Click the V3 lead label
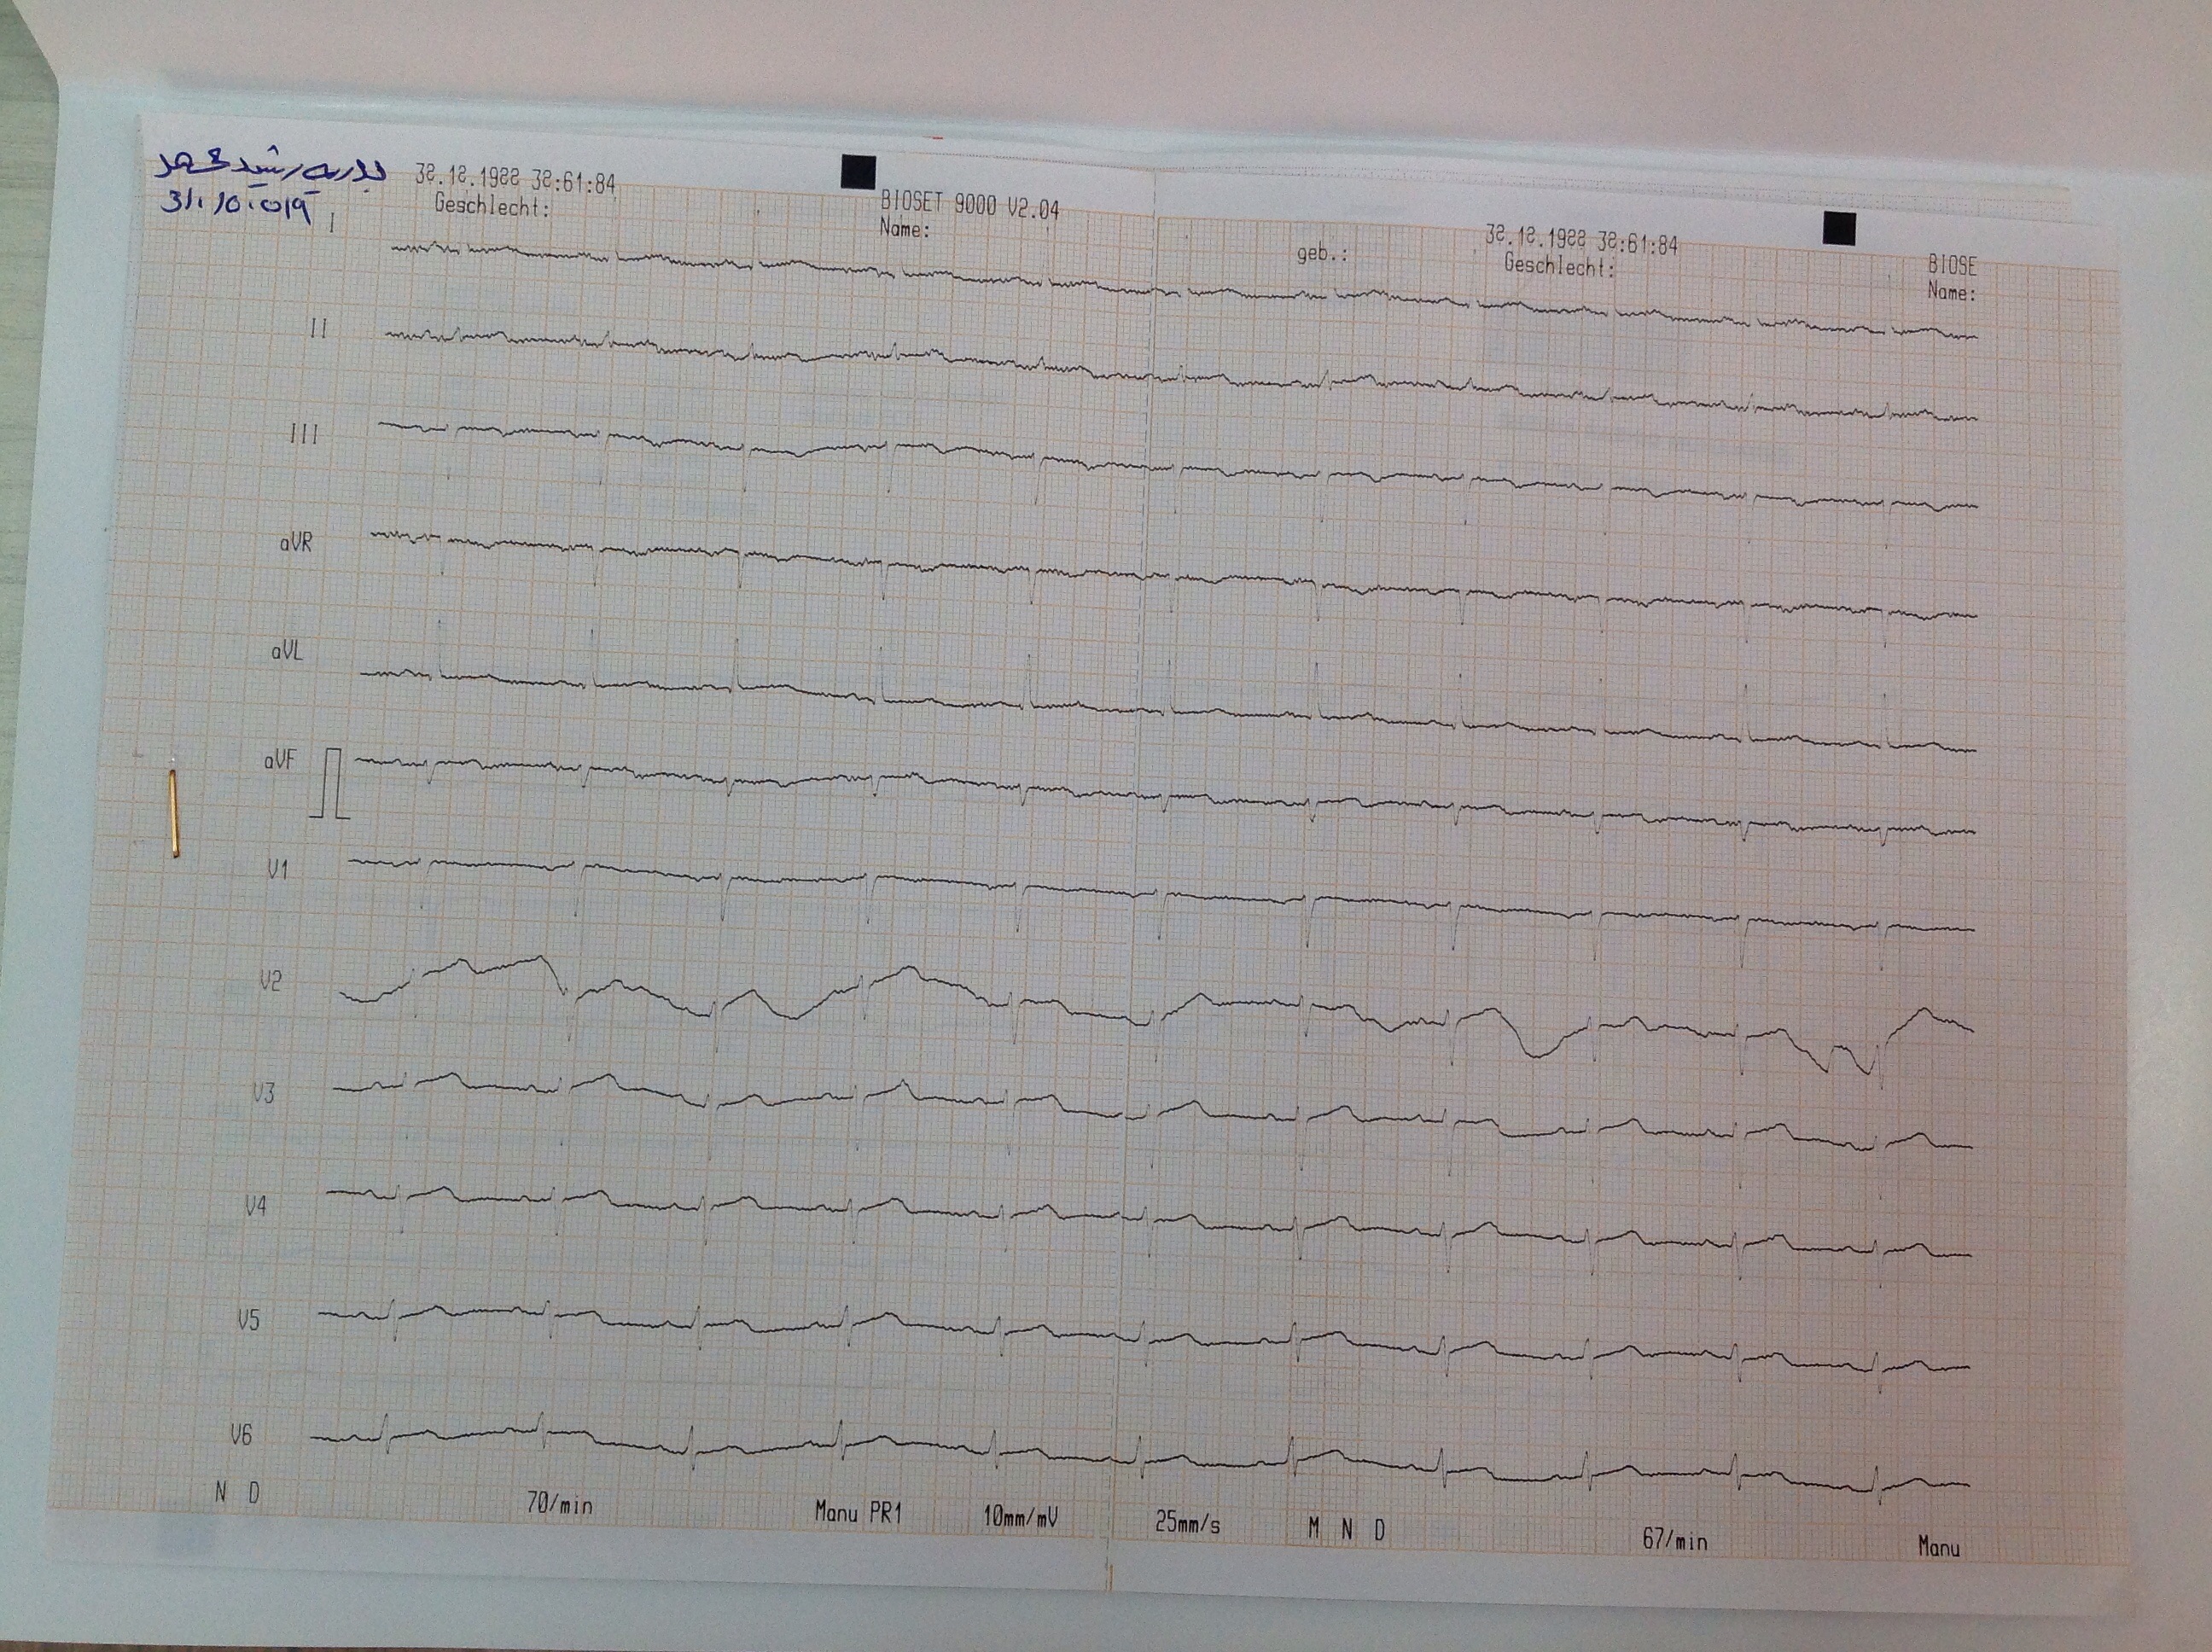Screen dimensions: 2212x1652 263,1093
